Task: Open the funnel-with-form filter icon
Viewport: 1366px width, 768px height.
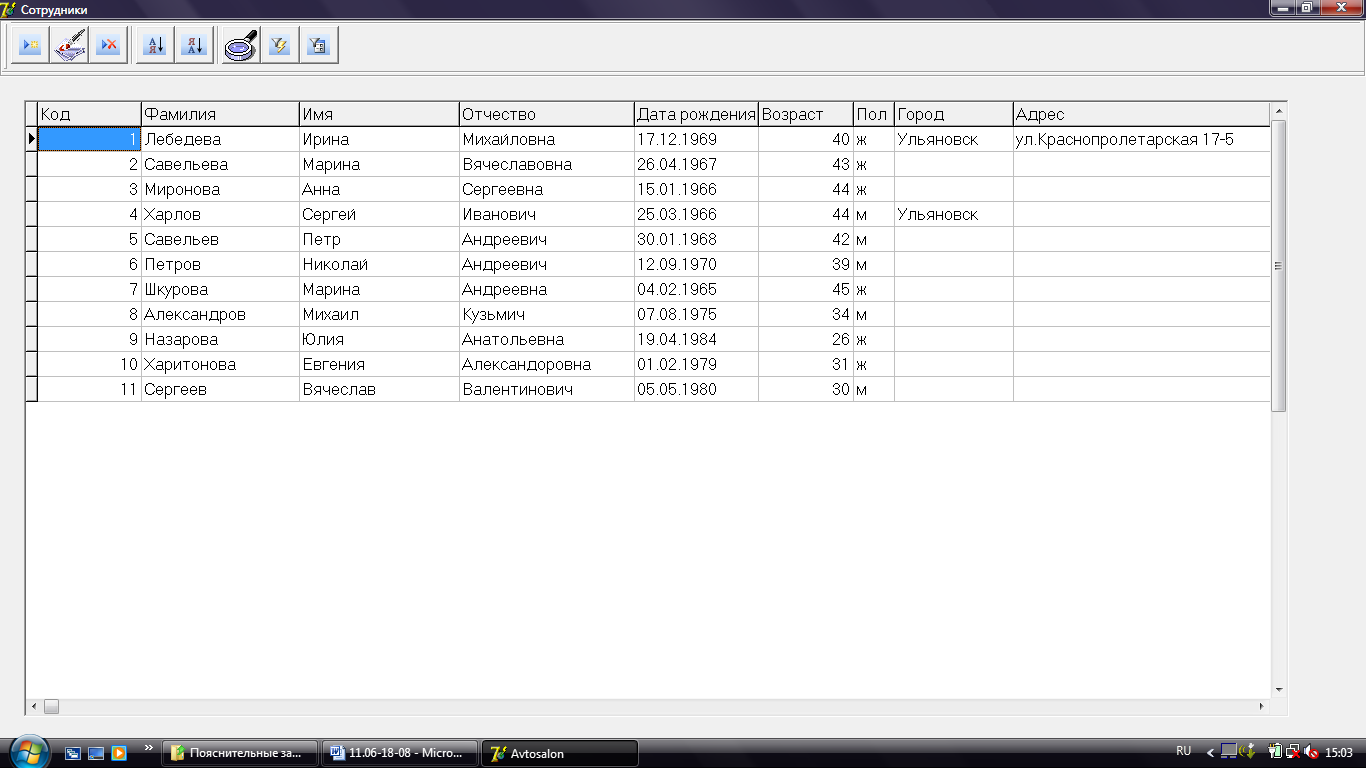Action: [x=319, y=46]
